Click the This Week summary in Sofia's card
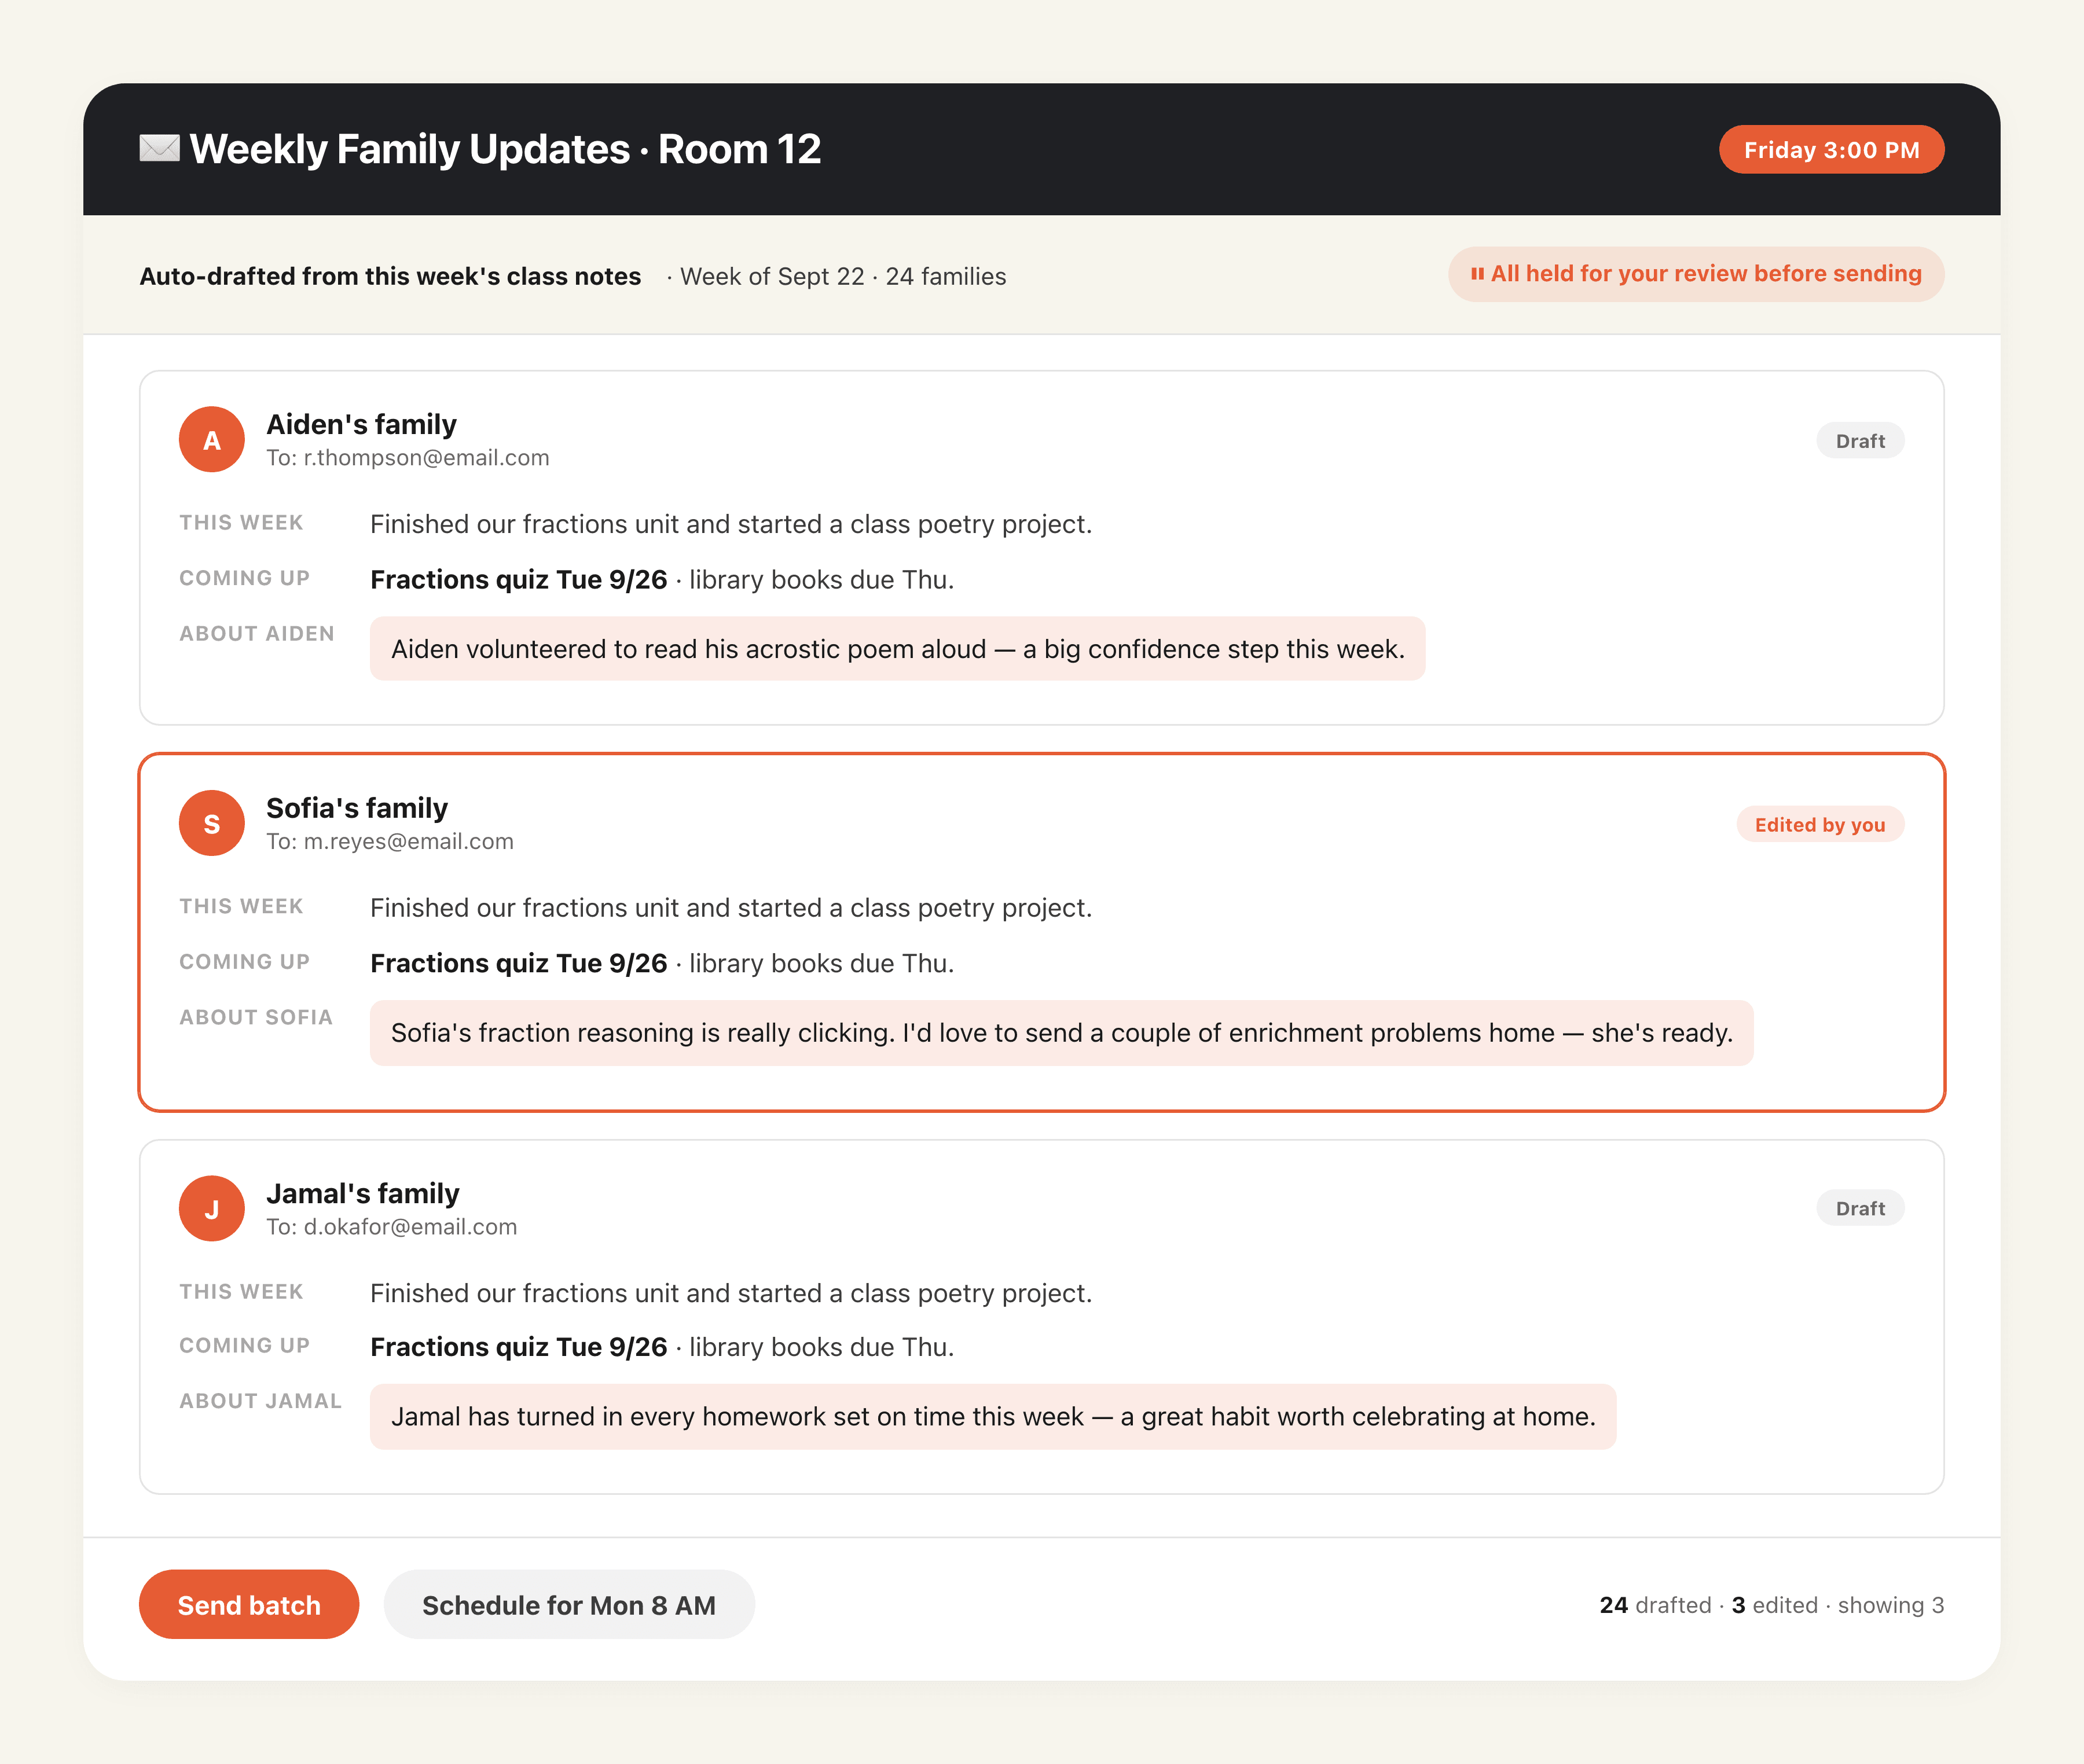Image resolution: width=2084 pixels, height=1764 pixels. (x=731, y=908)
